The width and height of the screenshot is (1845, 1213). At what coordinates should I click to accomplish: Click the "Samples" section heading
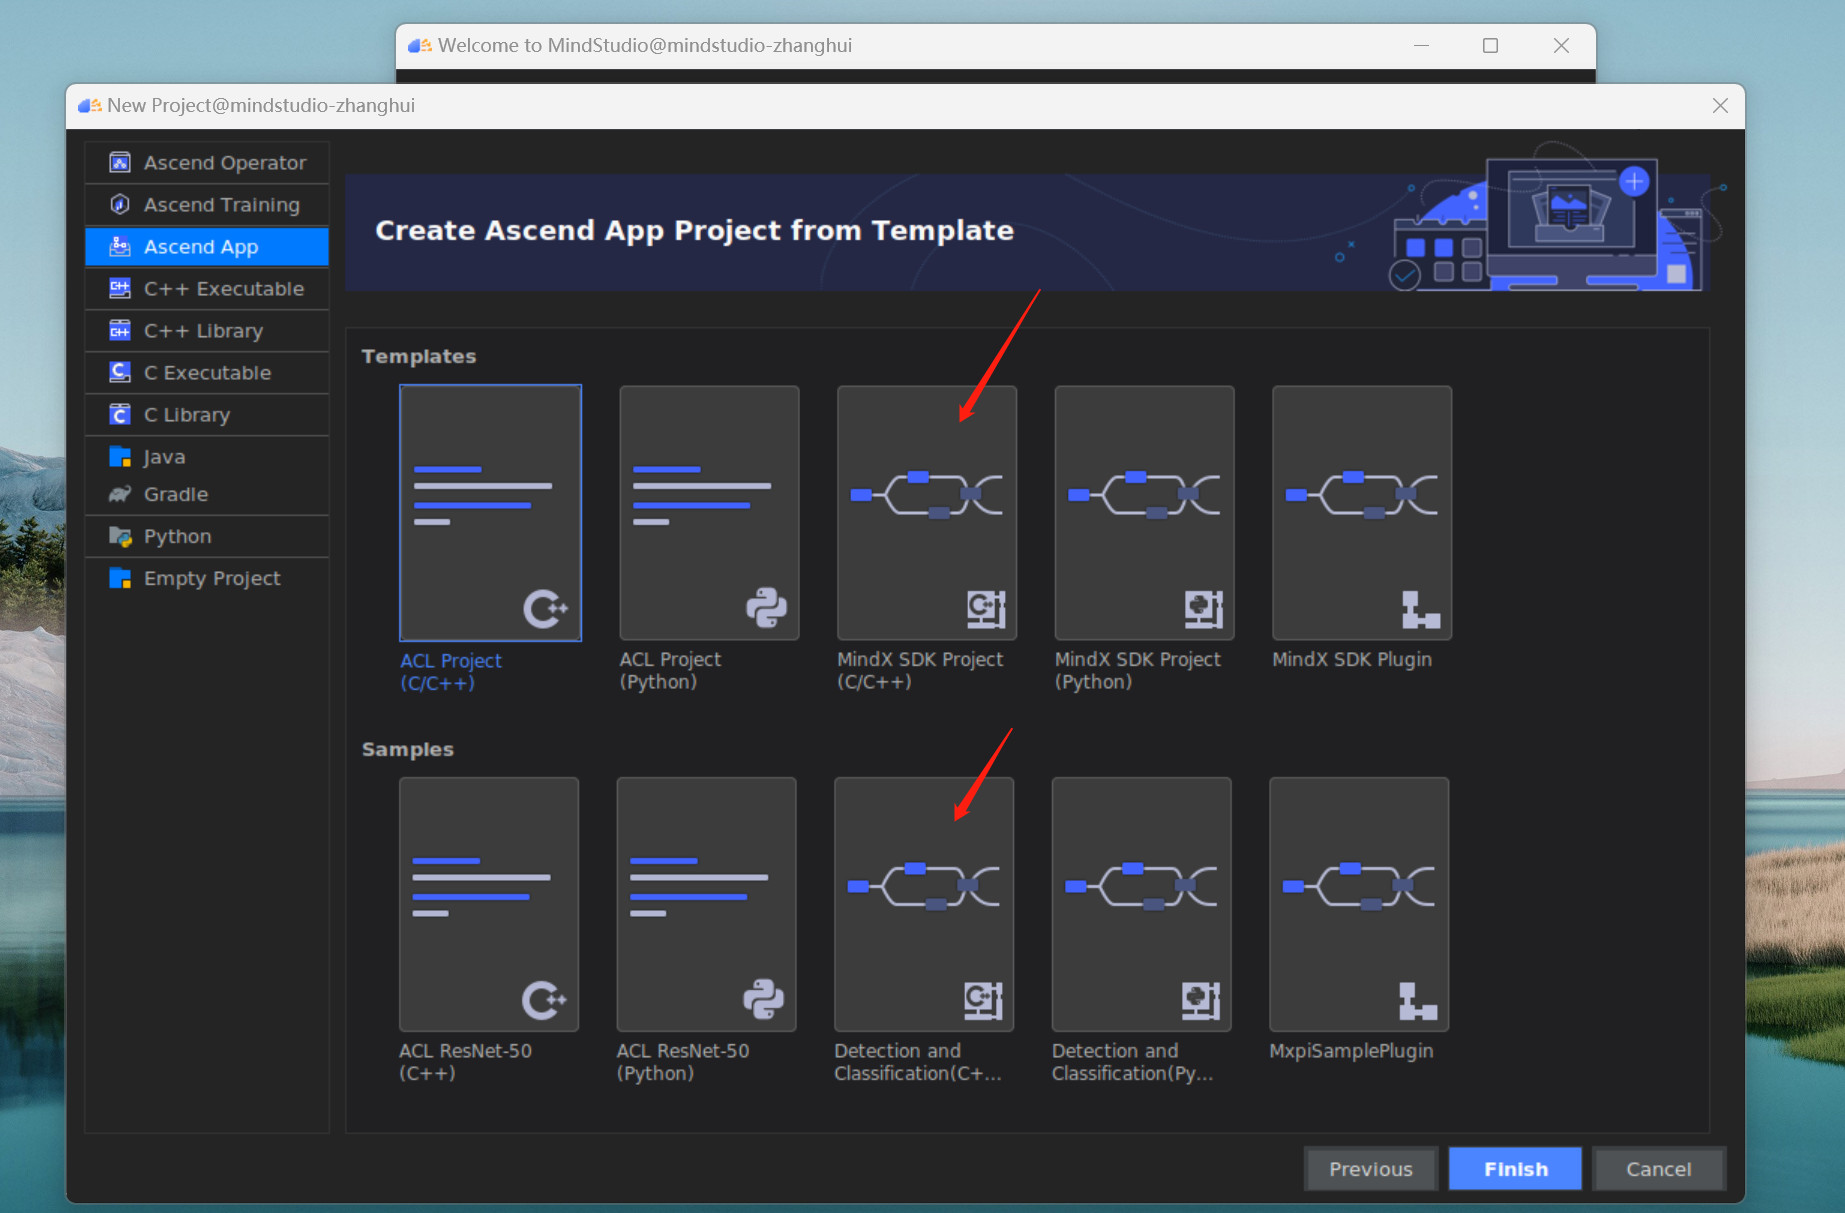pyautogui.click(x=408, y=749)
